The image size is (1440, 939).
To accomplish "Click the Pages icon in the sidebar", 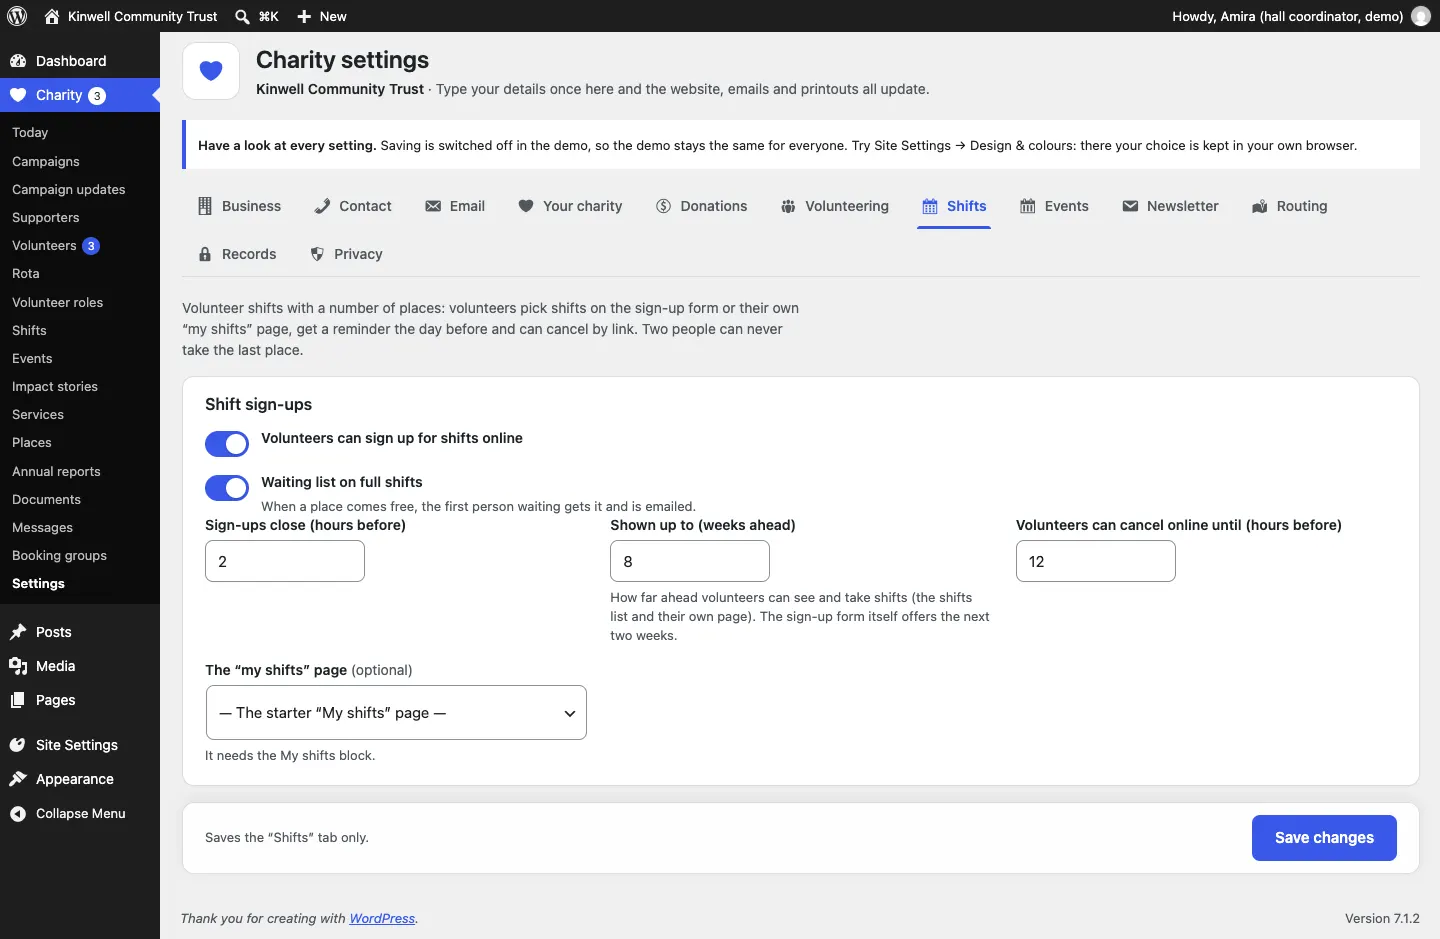I will click(18, 700).
